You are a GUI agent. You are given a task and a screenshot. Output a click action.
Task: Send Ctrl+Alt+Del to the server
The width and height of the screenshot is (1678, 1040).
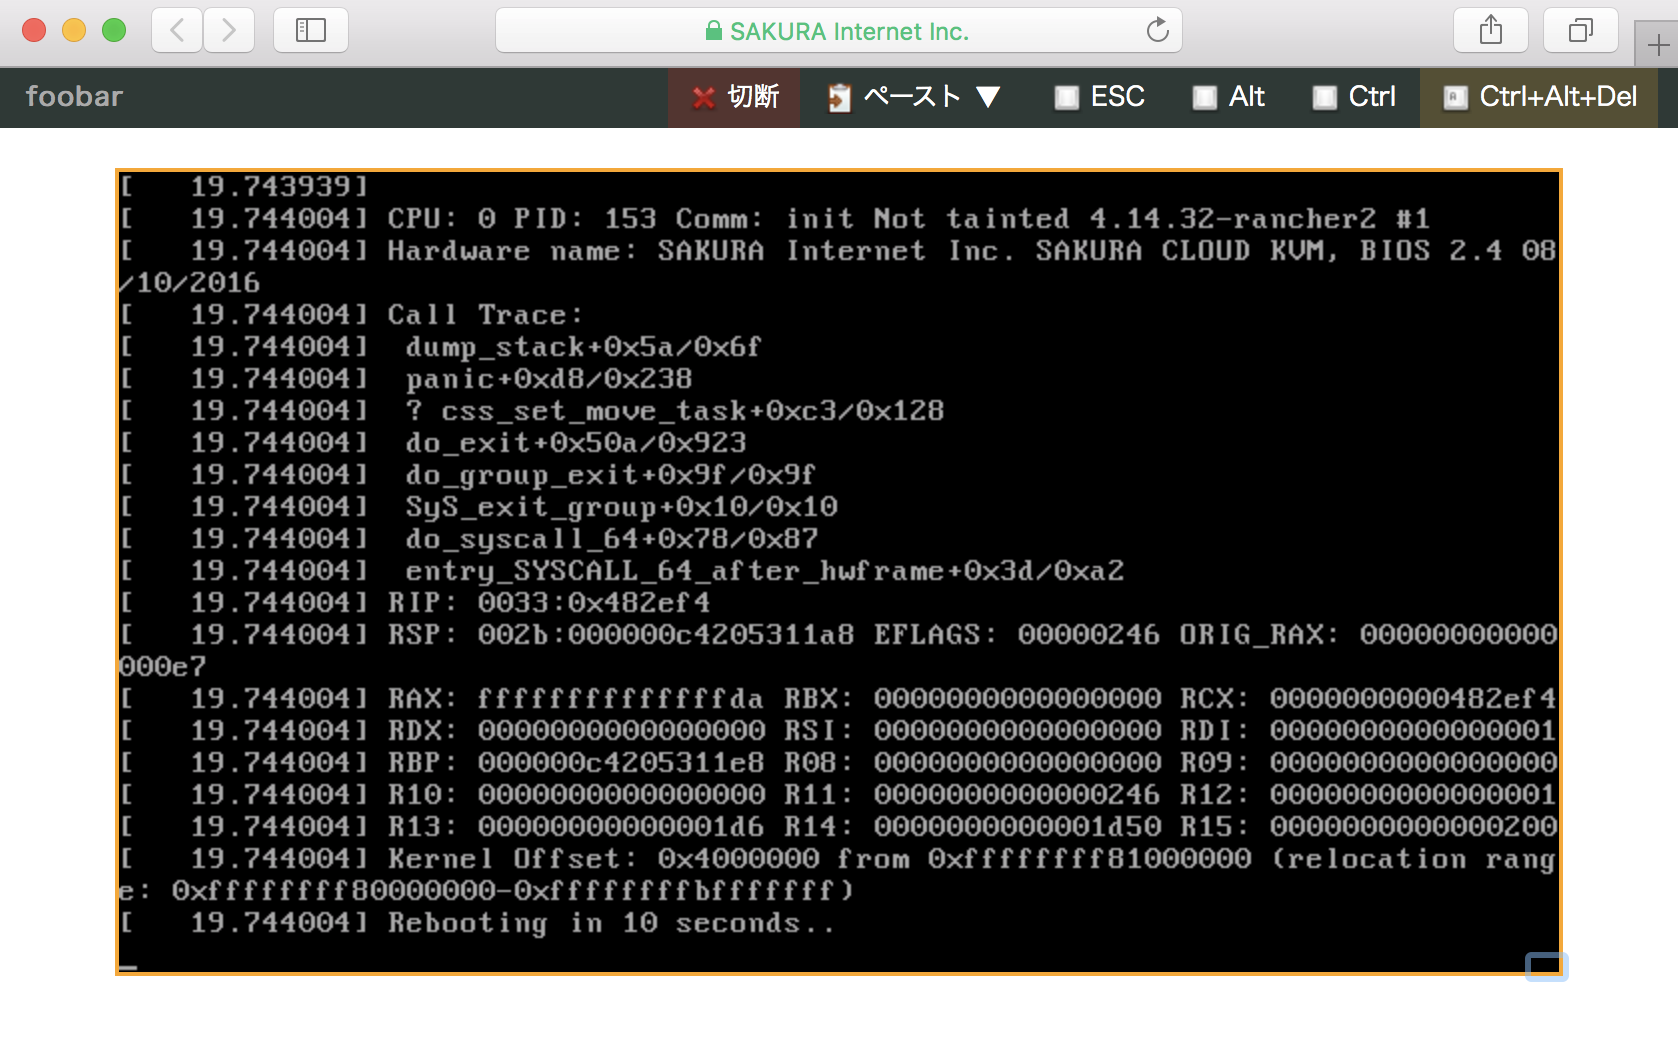(1539, 97)
